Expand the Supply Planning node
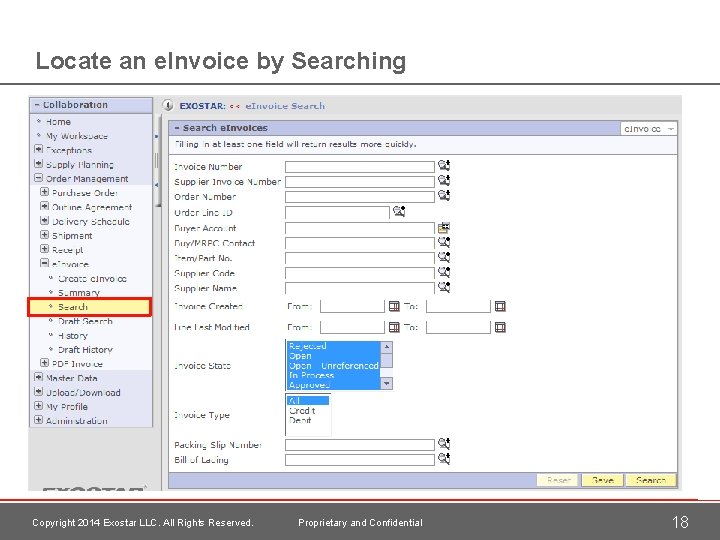Screen dimensions: 720x540 pos(39,163)
